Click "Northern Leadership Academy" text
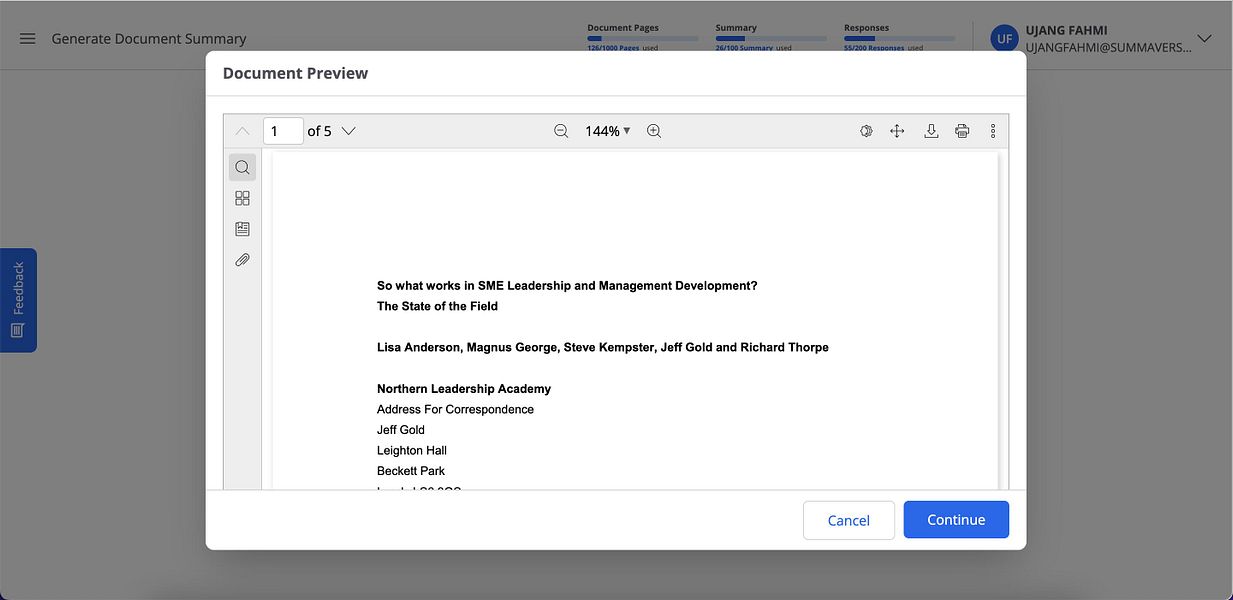Image resolution: width=1233 pixels, height=600 pixels. [464, 389]
